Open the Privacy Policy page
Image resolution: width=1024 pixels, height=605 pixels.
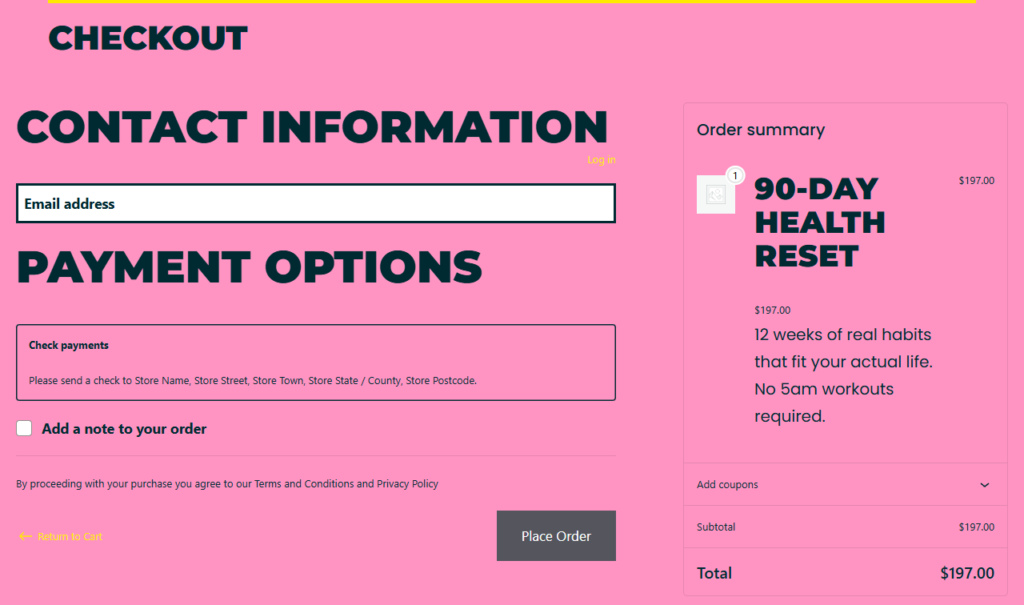coord(406,483)
